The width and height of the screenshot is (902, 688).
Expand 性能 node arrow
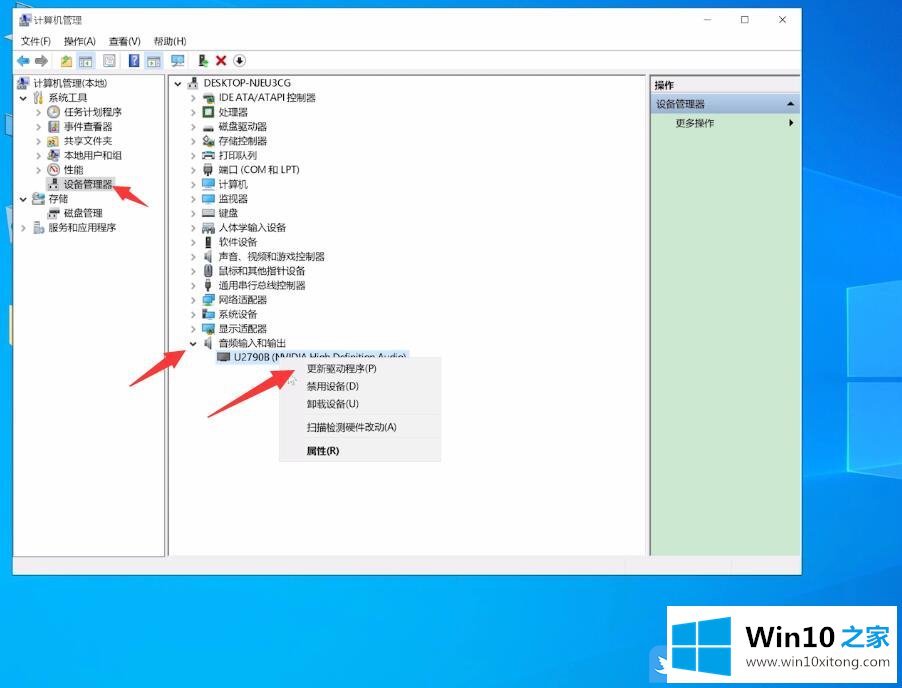click(39, 170)
